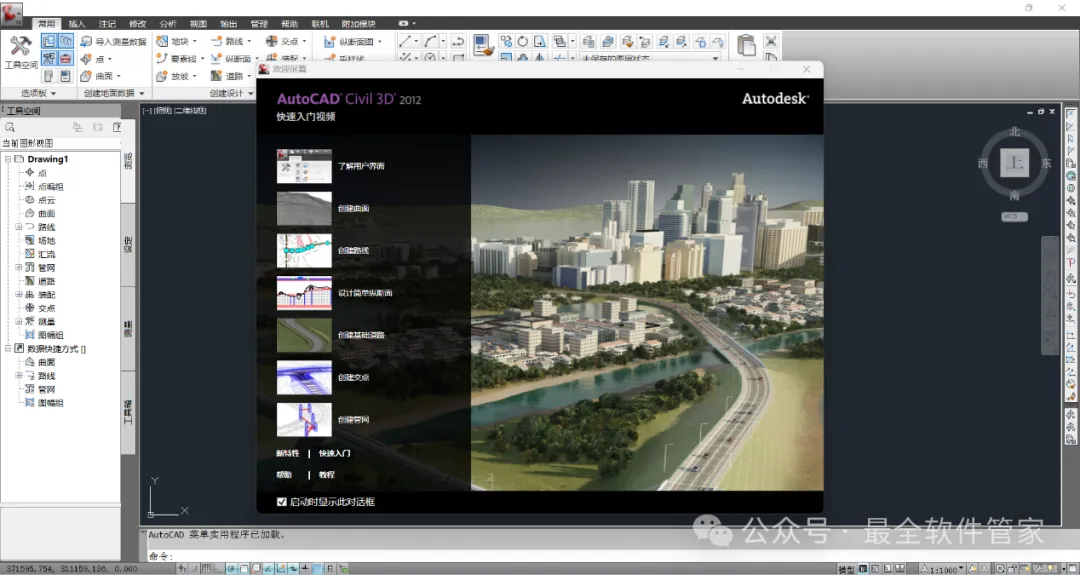Screen dimensions: 1080x575
Task: Toggle the Prospector palette icon in 选项板
Action: coord(48,41)
